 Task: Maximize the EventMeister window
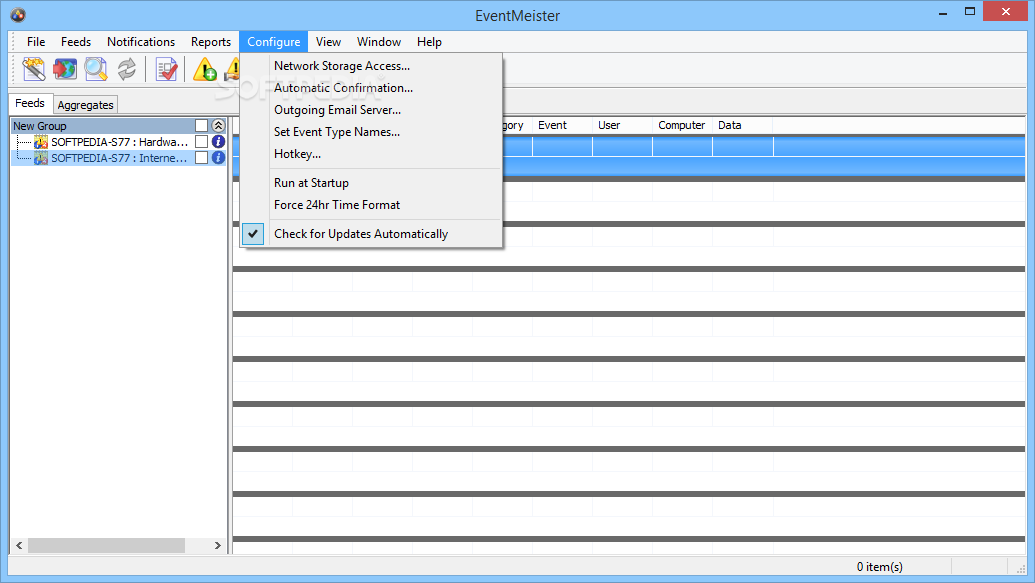[x=970, y=12]
